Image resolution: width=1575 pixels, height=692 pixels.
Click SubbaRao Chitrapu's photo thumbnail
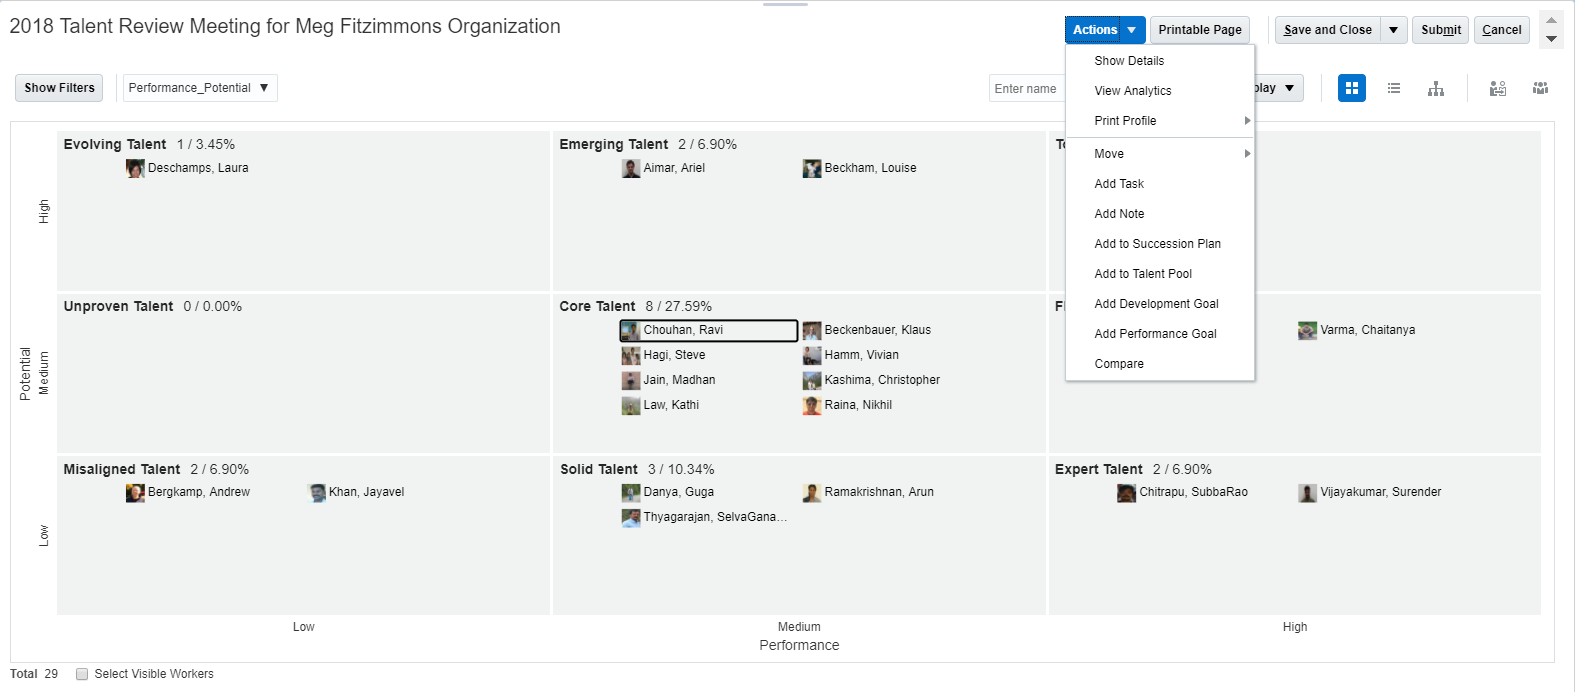tap(1126, 492)
